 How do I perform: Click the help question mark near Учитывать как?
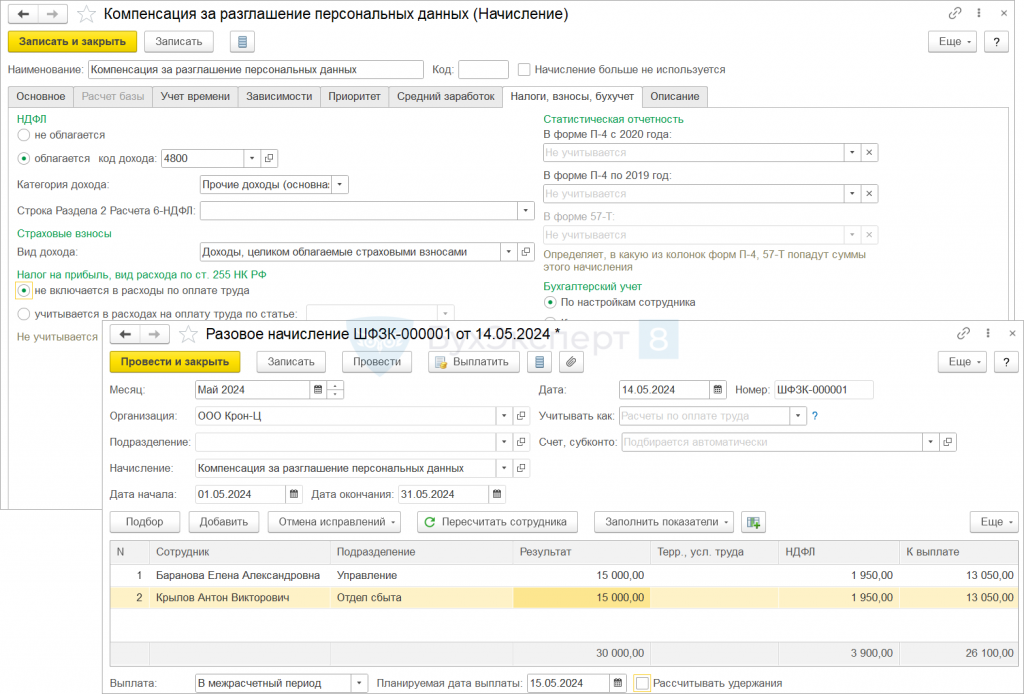(x=815, y=416)
